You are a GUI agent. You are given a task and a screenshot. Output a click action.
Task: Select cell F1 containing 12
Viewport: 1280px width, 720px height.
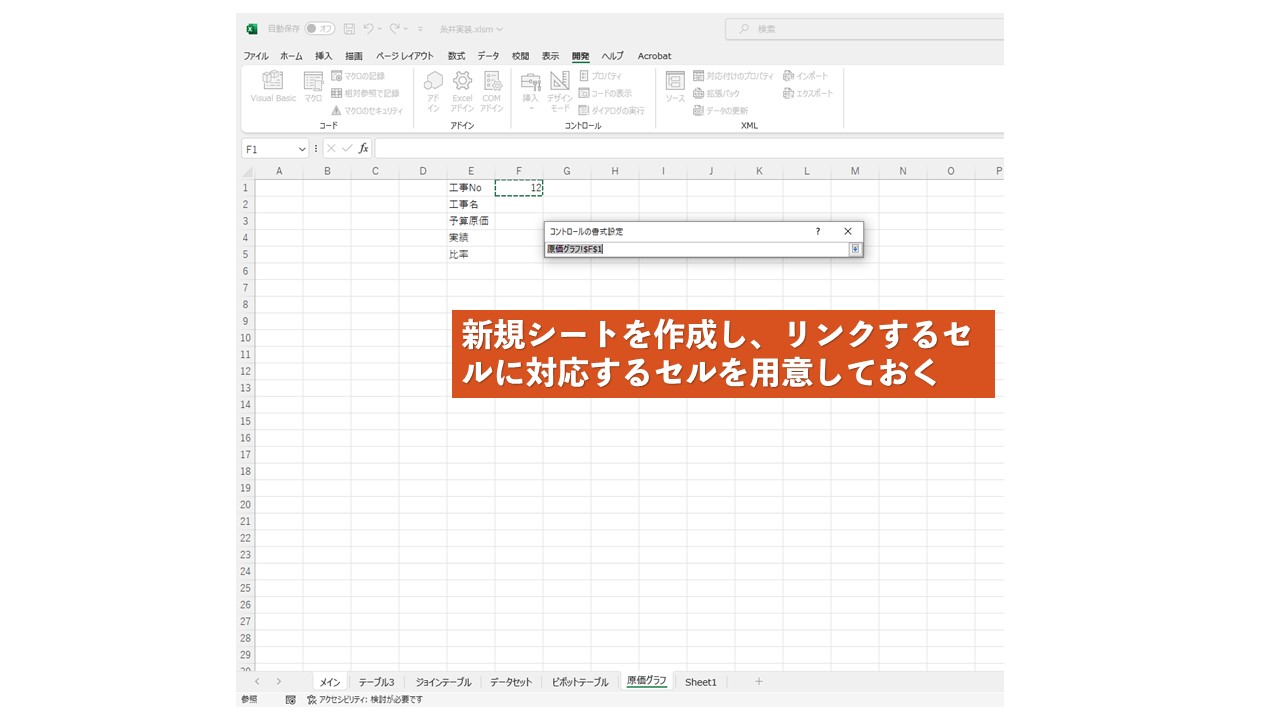click(x=519, y=188)
